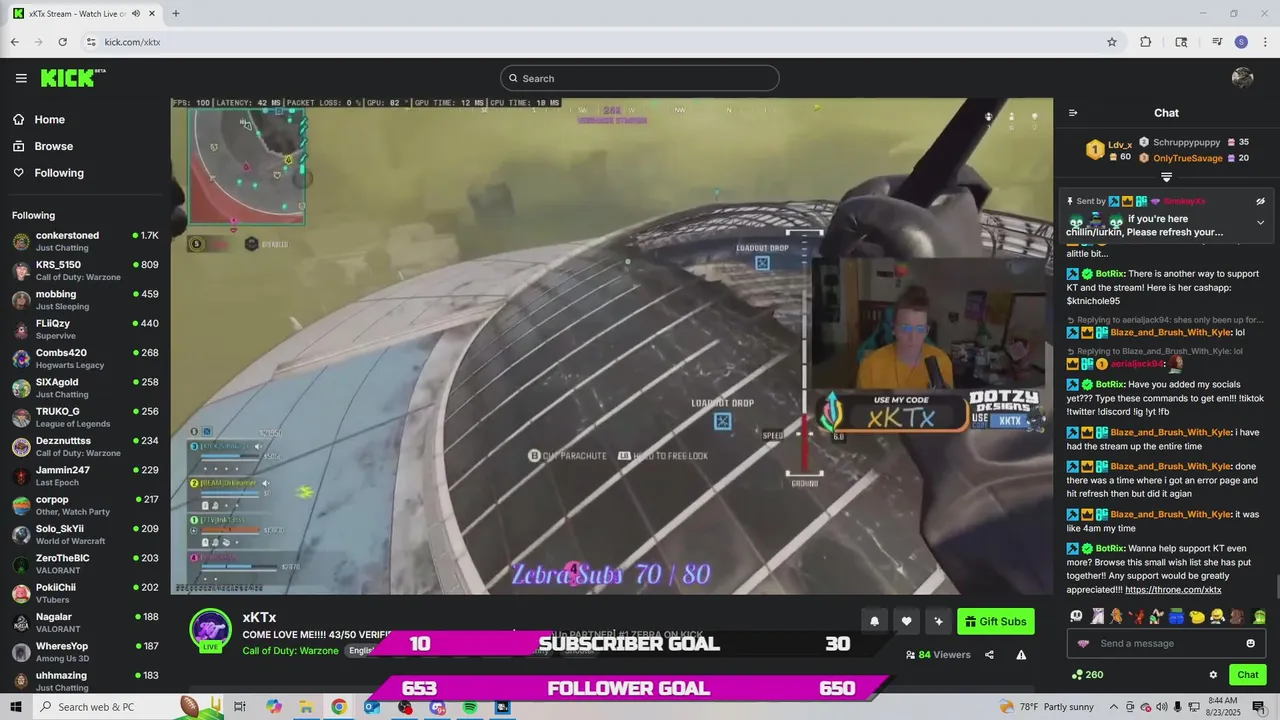
Task: Send message with green Chat button
Action: (1248, 675)
